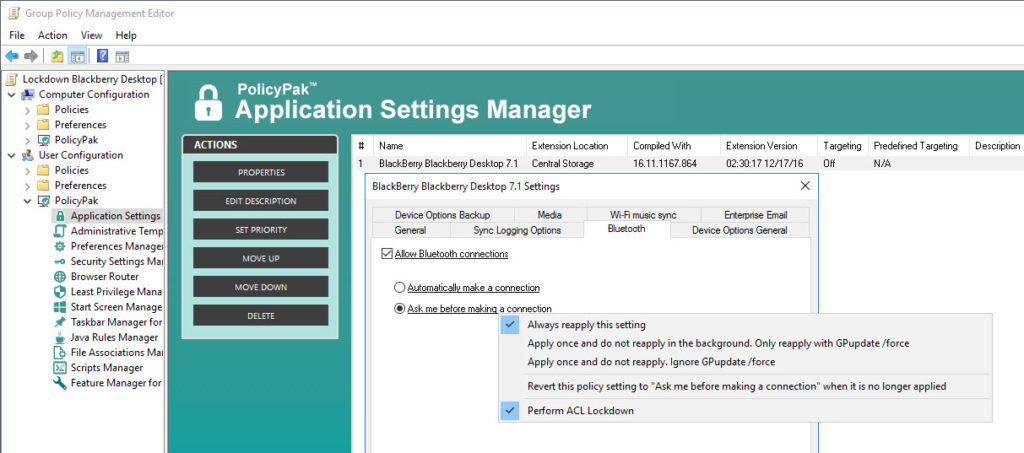This screenshot has width=1024, height=453.
Task: Click the Up one level folder icon
Action: (57, 56)
